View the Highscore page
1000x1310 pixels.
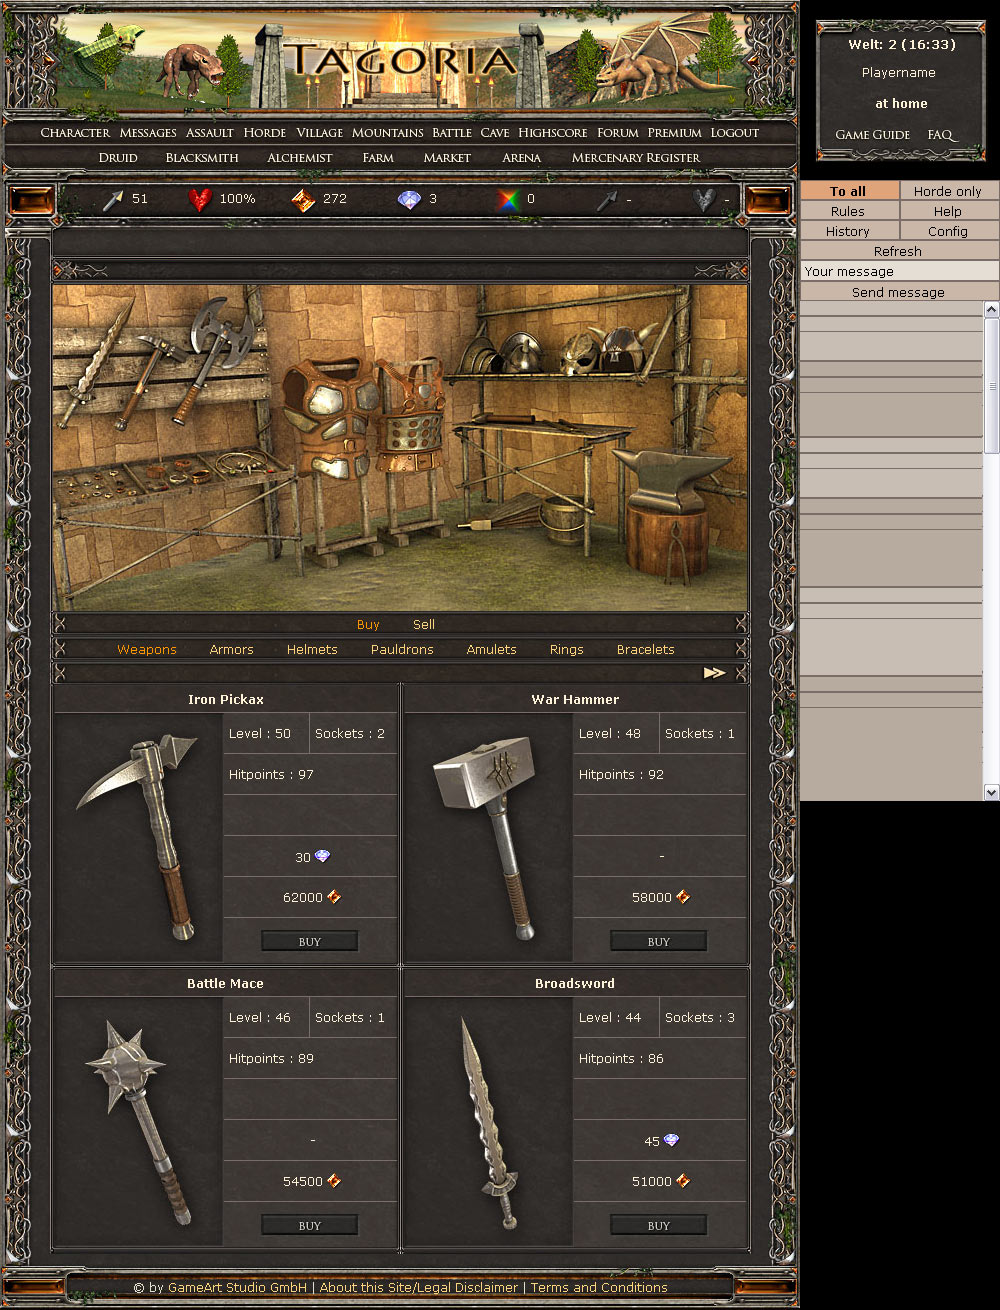pyautogui.click(x=553, y=132)
